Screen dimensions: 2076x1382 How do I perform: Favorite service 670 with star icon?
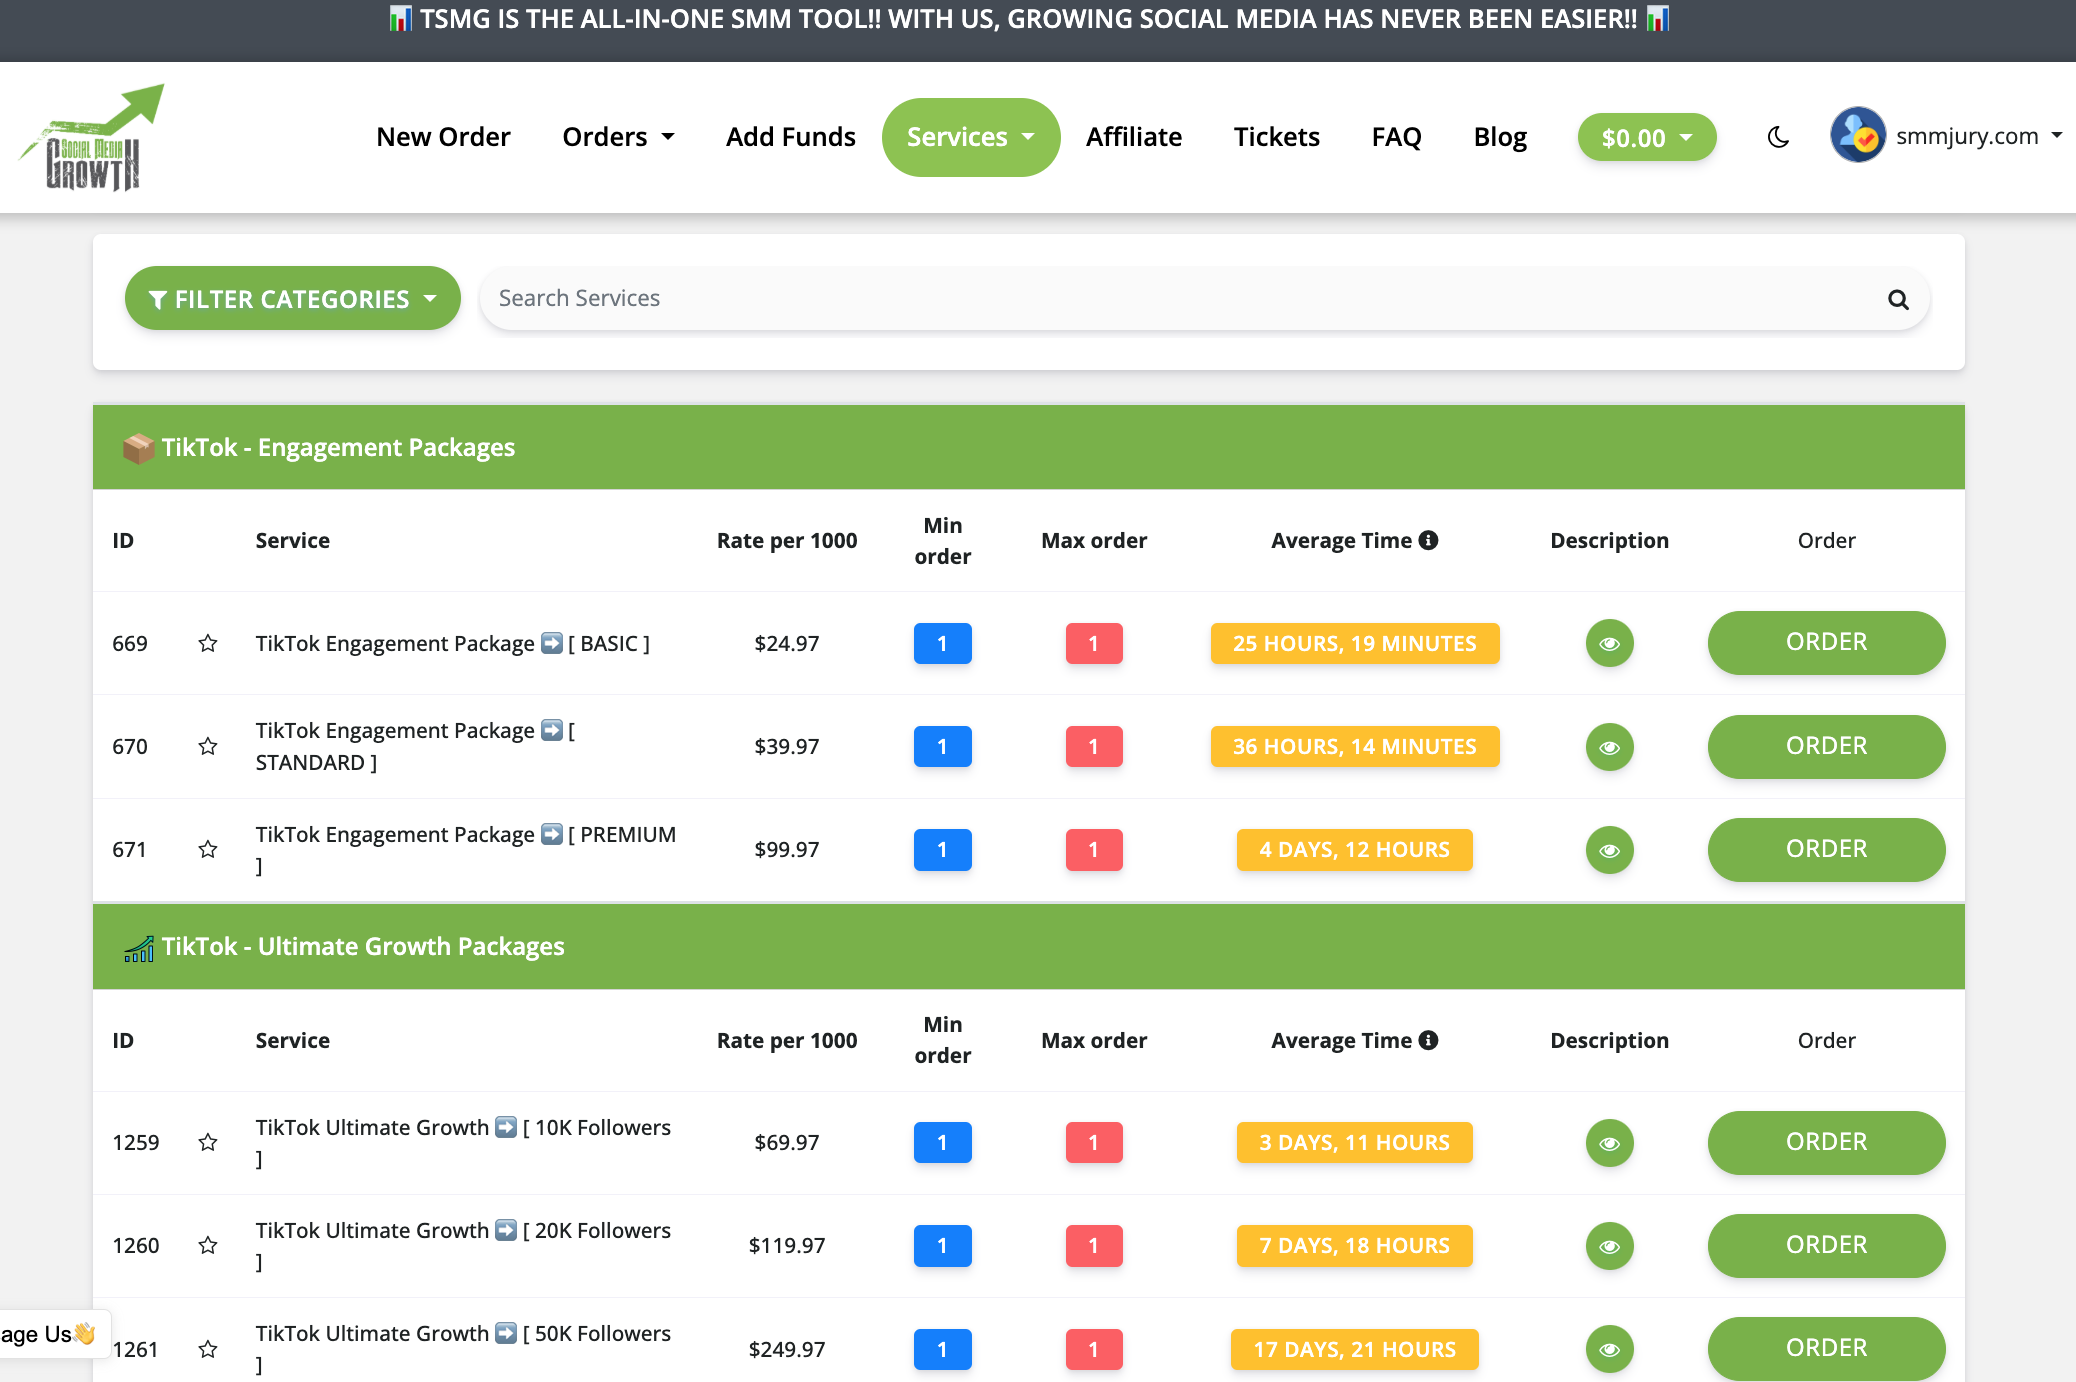click(x=208, y=746)
